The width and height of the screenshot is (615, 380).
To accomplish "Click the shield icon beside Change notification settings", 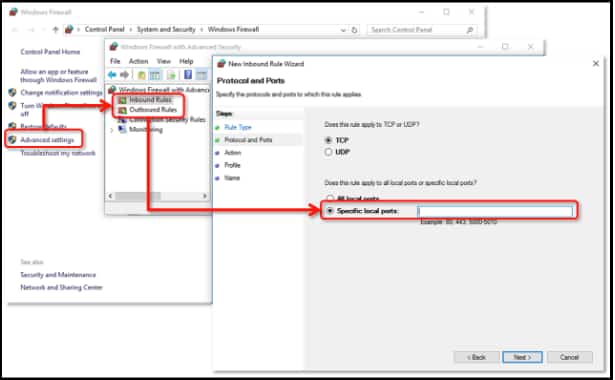I will pos(12,93).
